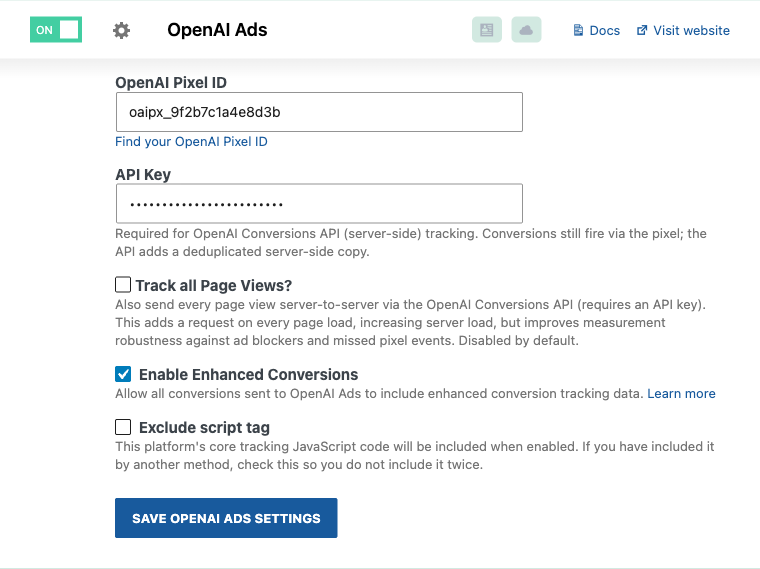
Task: Toggle the OpenAI Ads ON switch
Action: (56, 30)
